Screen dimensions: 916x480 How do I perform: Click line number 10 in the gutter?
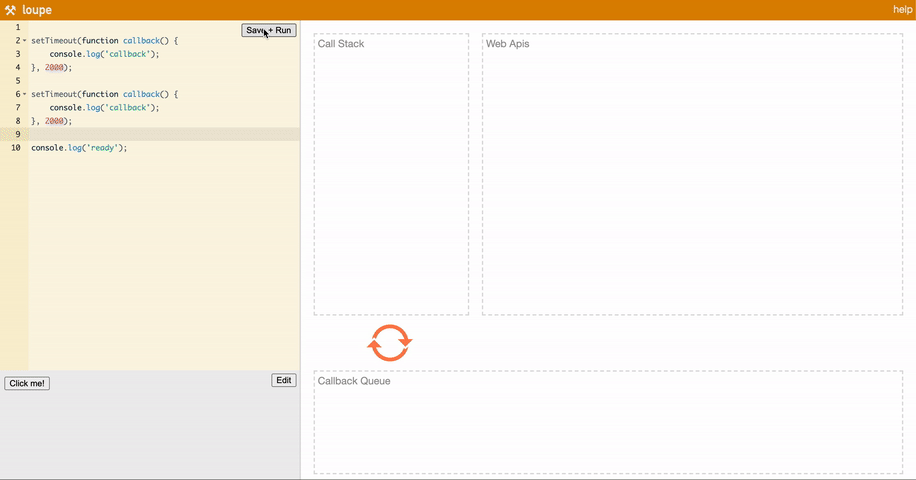[16, 148]
